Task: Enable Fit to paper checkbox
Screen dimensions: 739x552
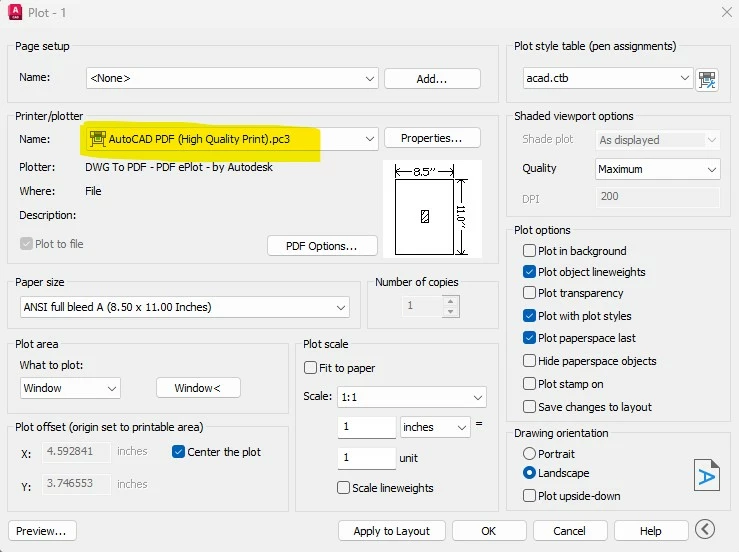Action: (x=310, y=368)
